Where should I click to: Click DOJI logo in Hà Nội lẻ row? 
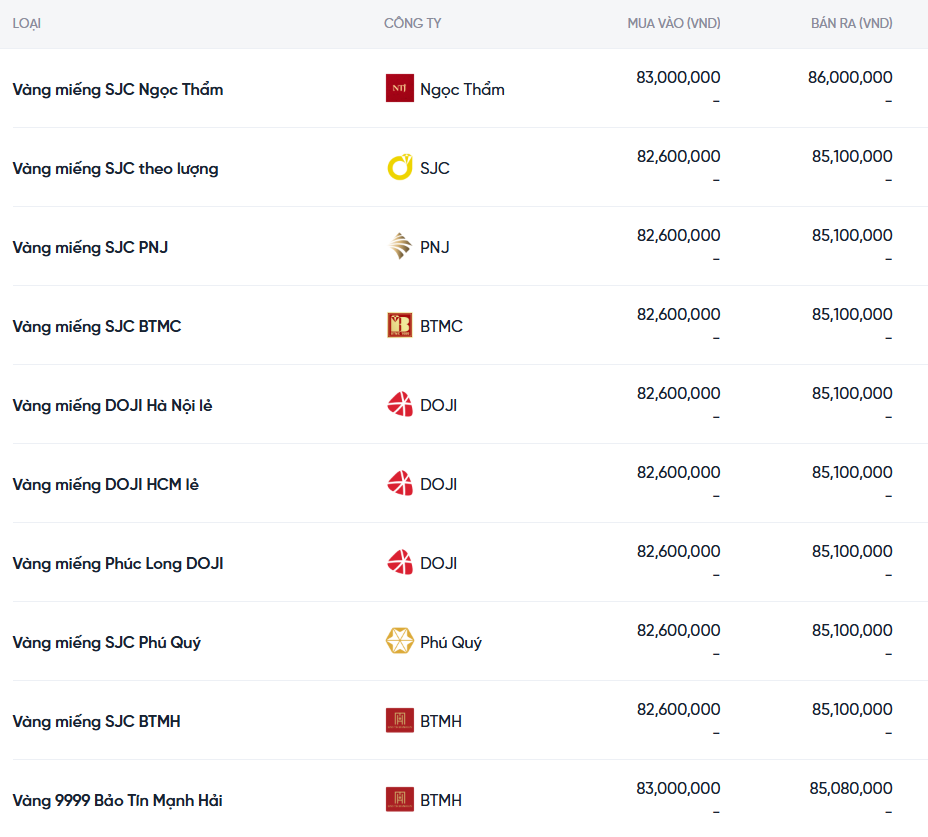(x=399, y=404)
